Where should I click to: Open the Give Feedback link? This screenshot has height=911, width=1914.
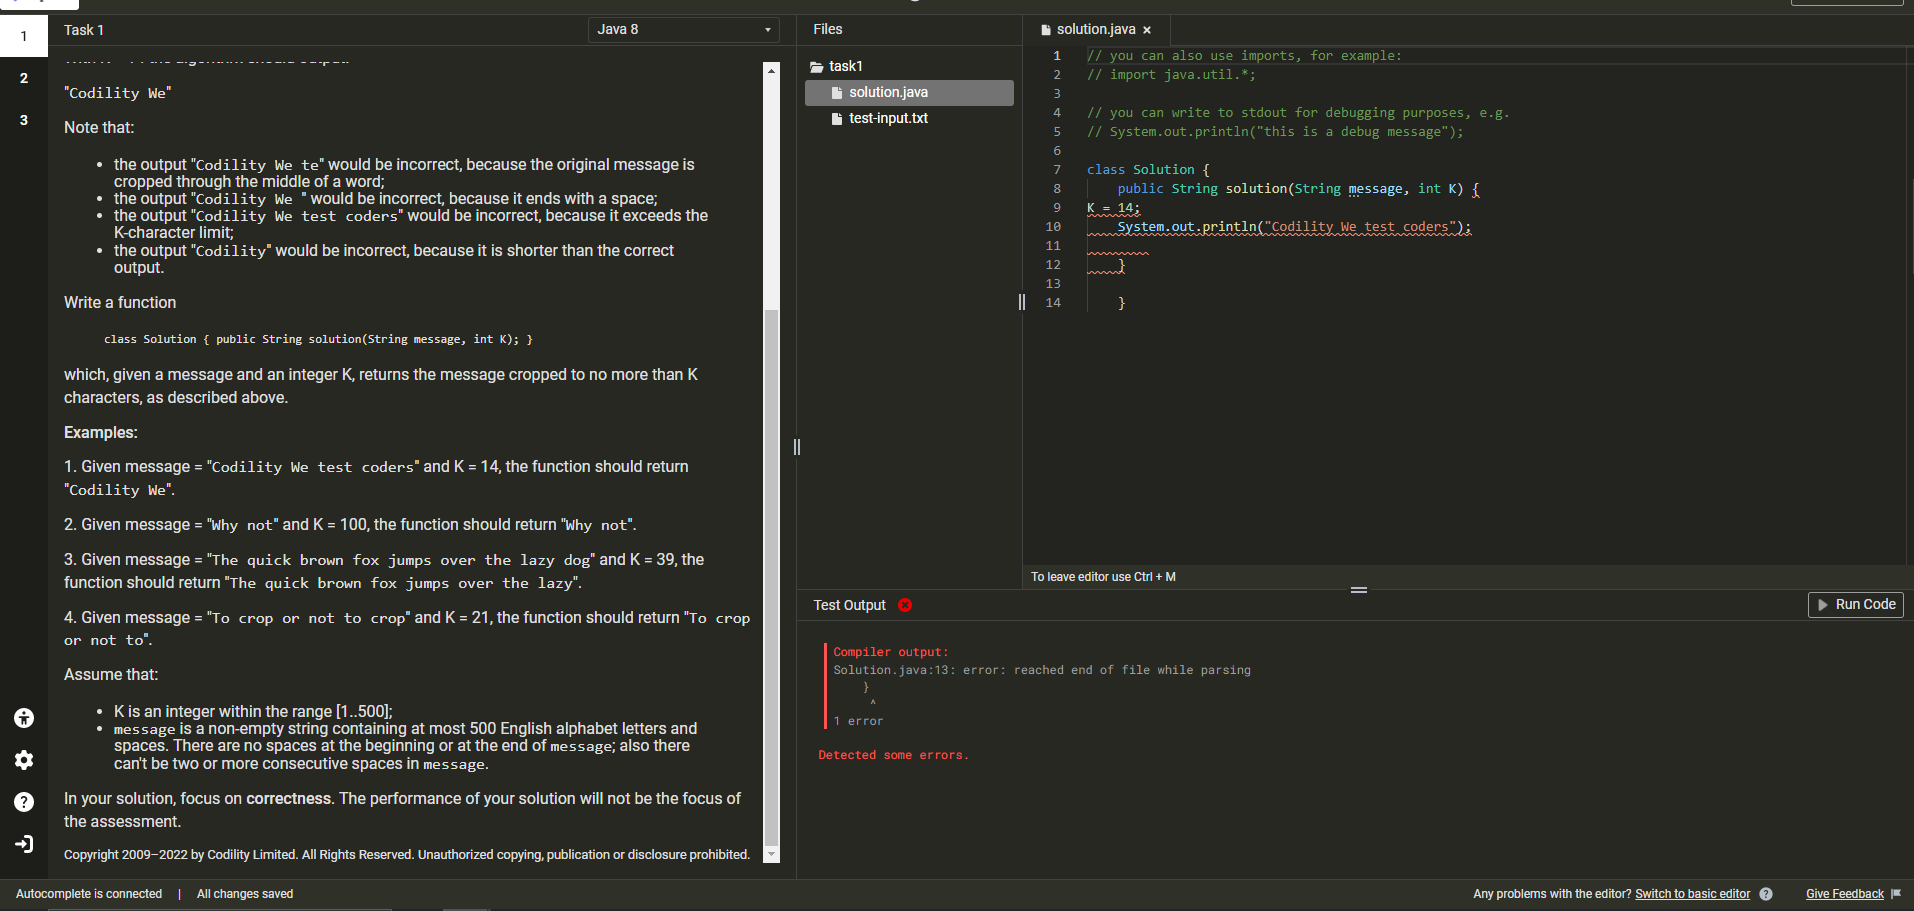pos(1844,894)
